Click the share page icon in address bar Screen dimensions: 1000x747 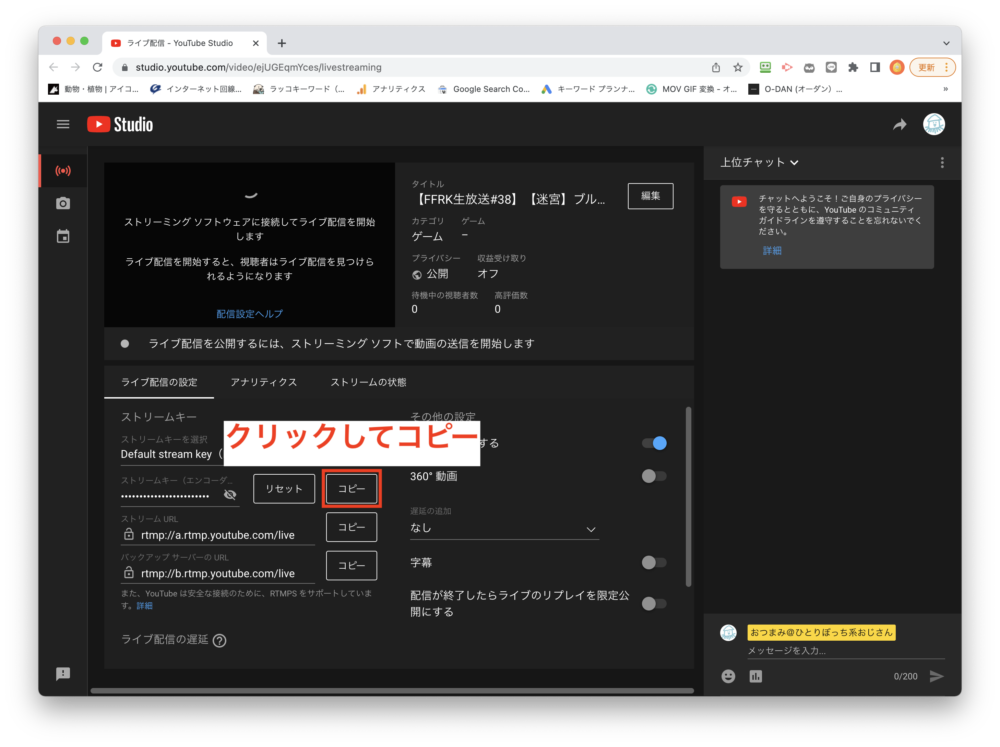pos(716,67)
